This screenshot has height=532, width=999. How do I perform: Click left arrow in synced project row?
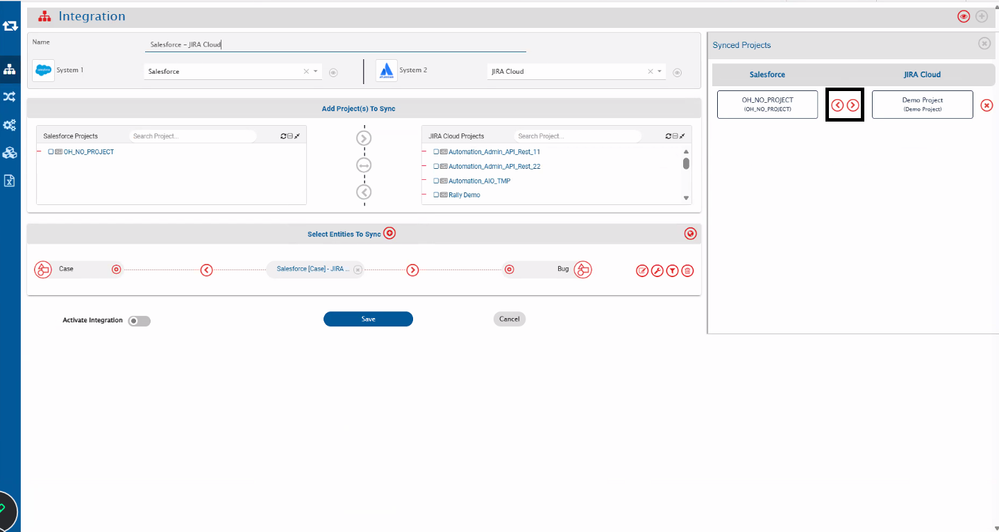coord(838,105)
